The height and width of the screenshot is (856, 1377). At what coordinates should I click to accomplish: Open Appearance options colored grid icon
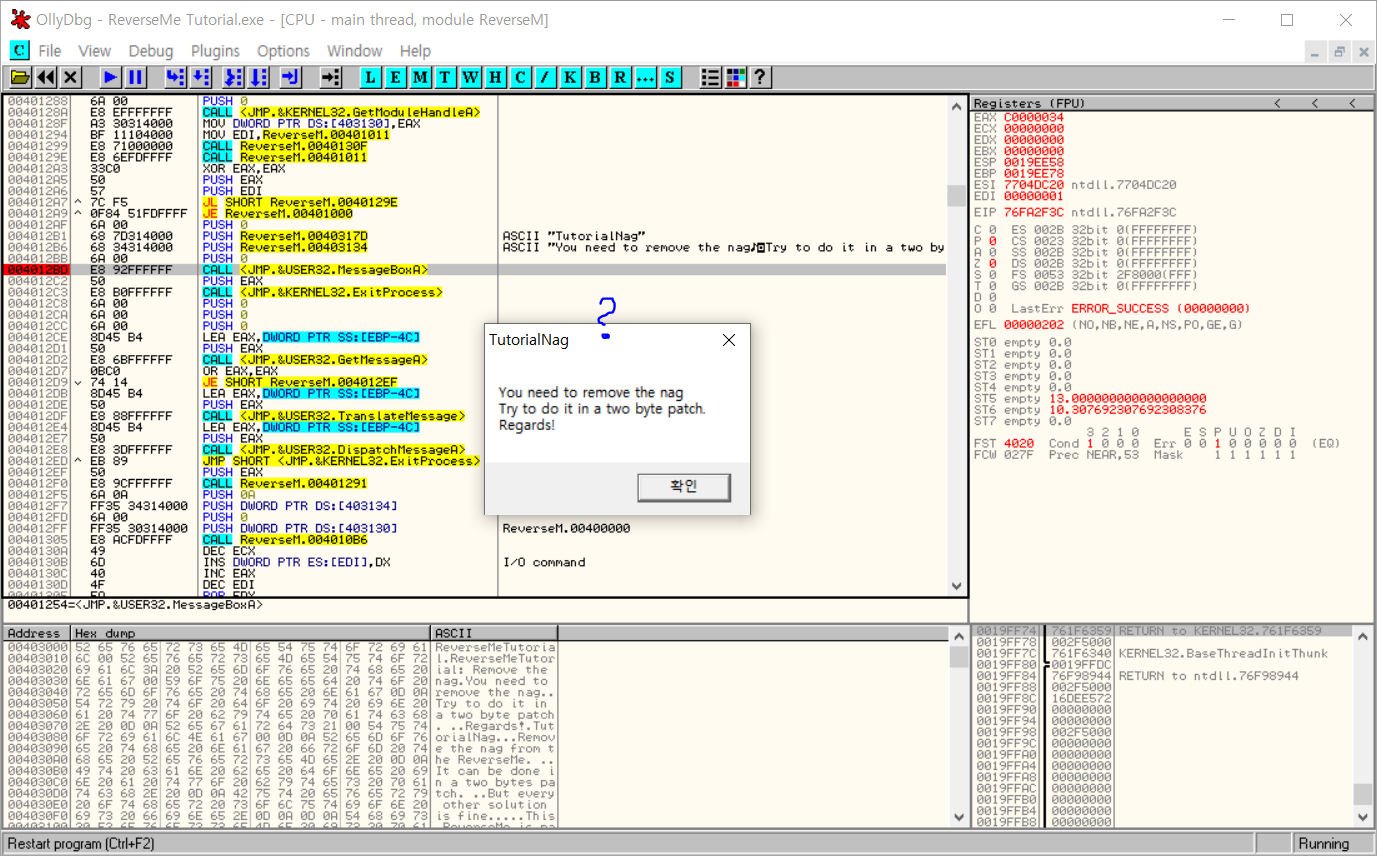point(736,77)
